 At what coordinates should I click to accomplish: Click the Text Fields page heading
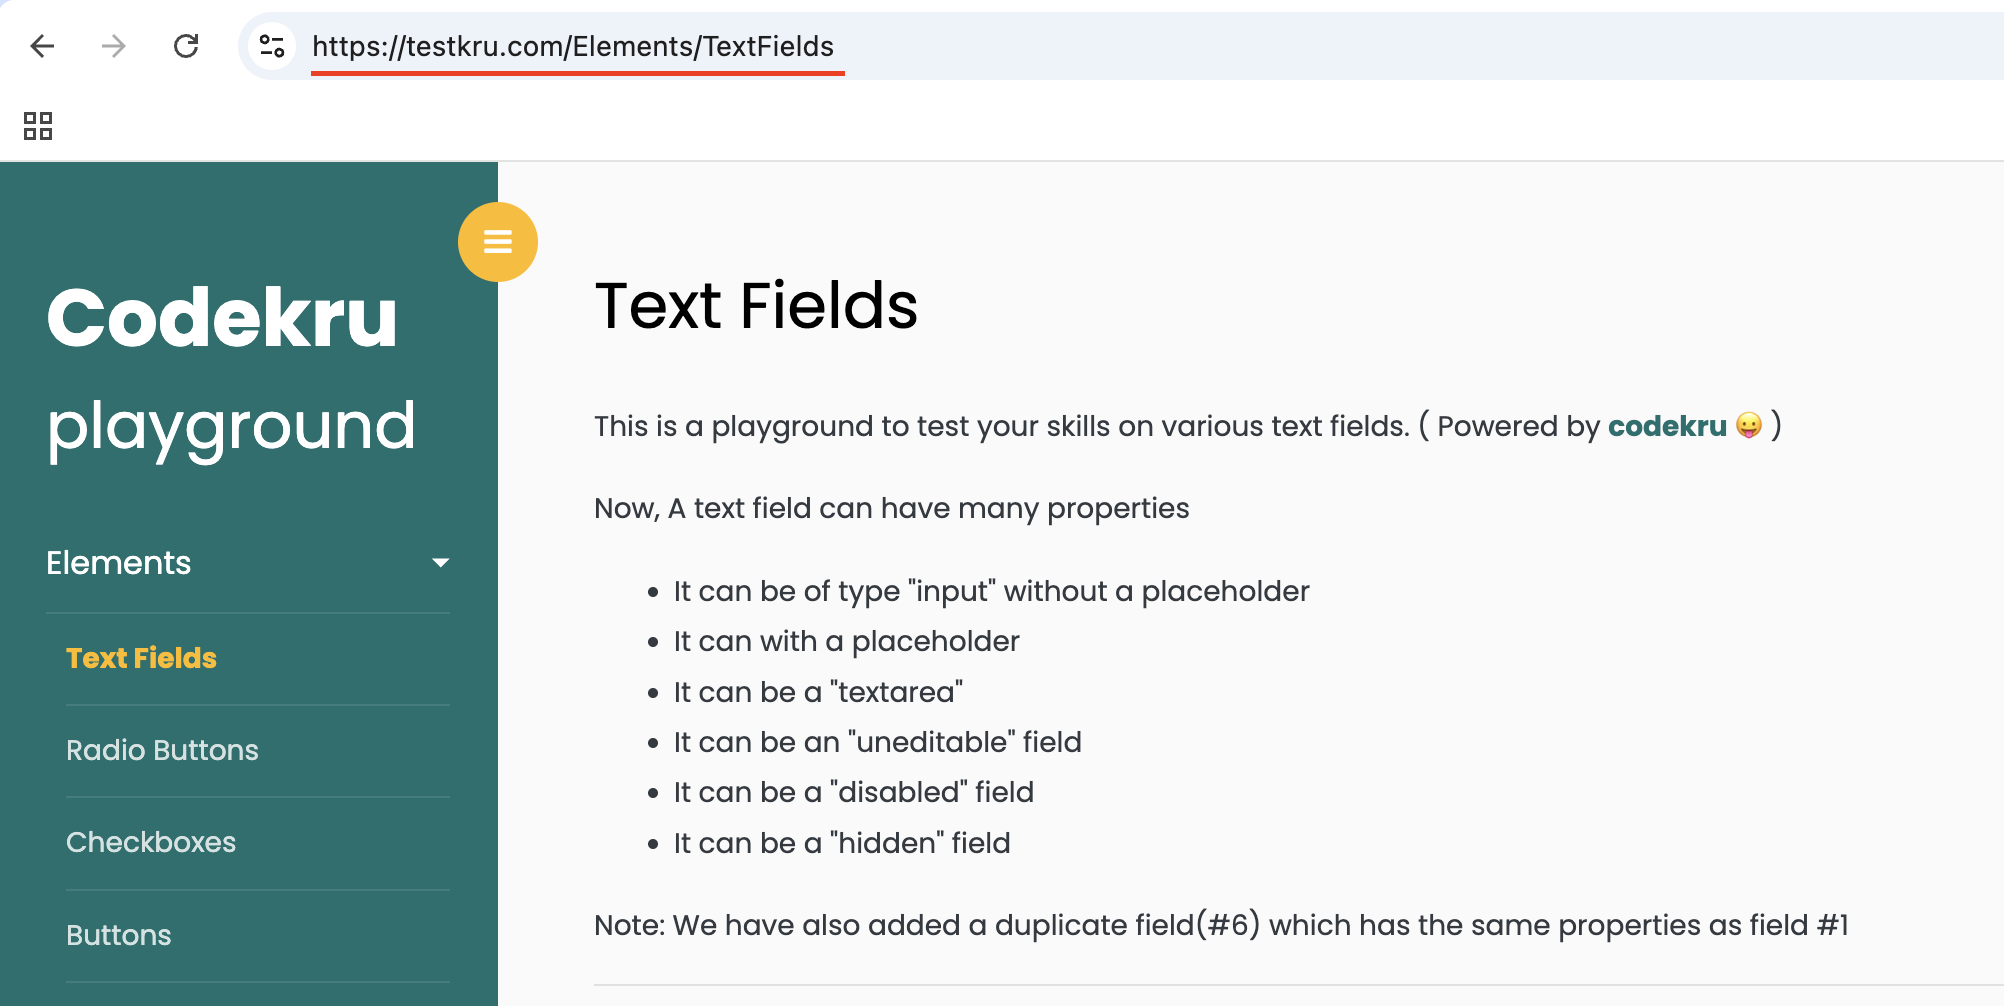[756, 306]
